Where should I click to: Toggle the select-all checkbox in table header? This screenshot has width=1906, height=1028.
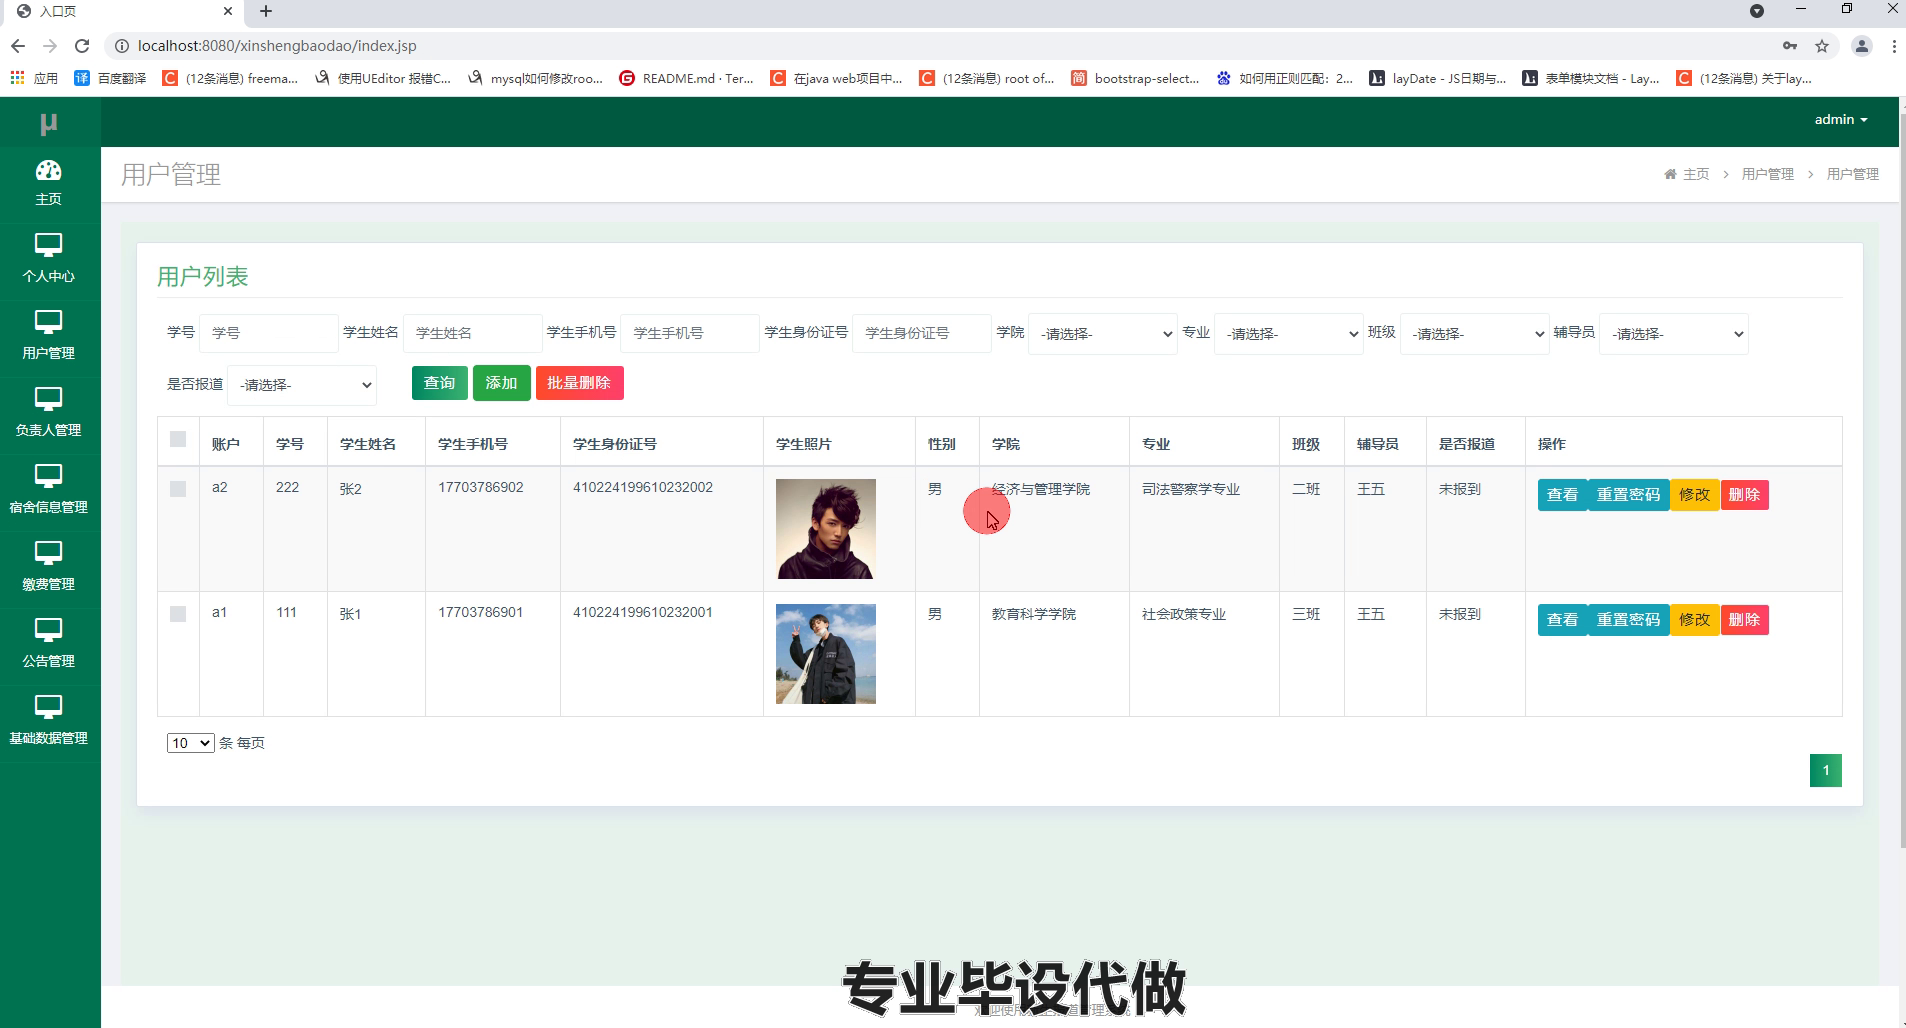pyautogui.click(x=178, y=439)
